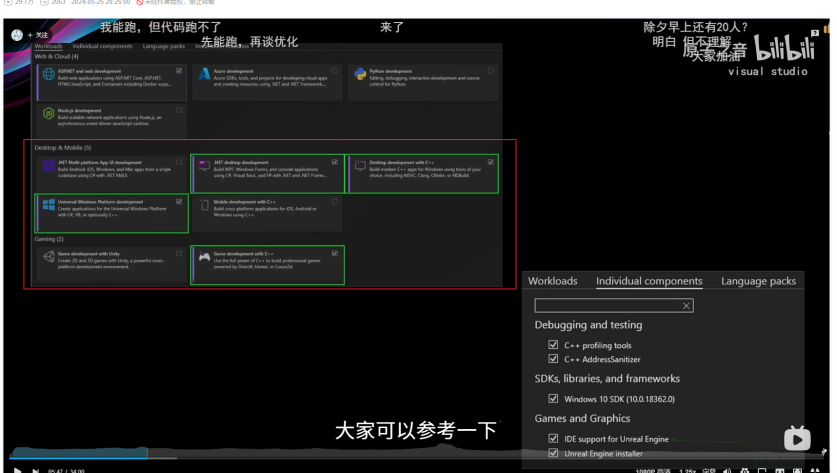The width and height of the screenshot is (837, 473).
Task: Click the Game development with Unity icon
Action: tap(49, 257)
